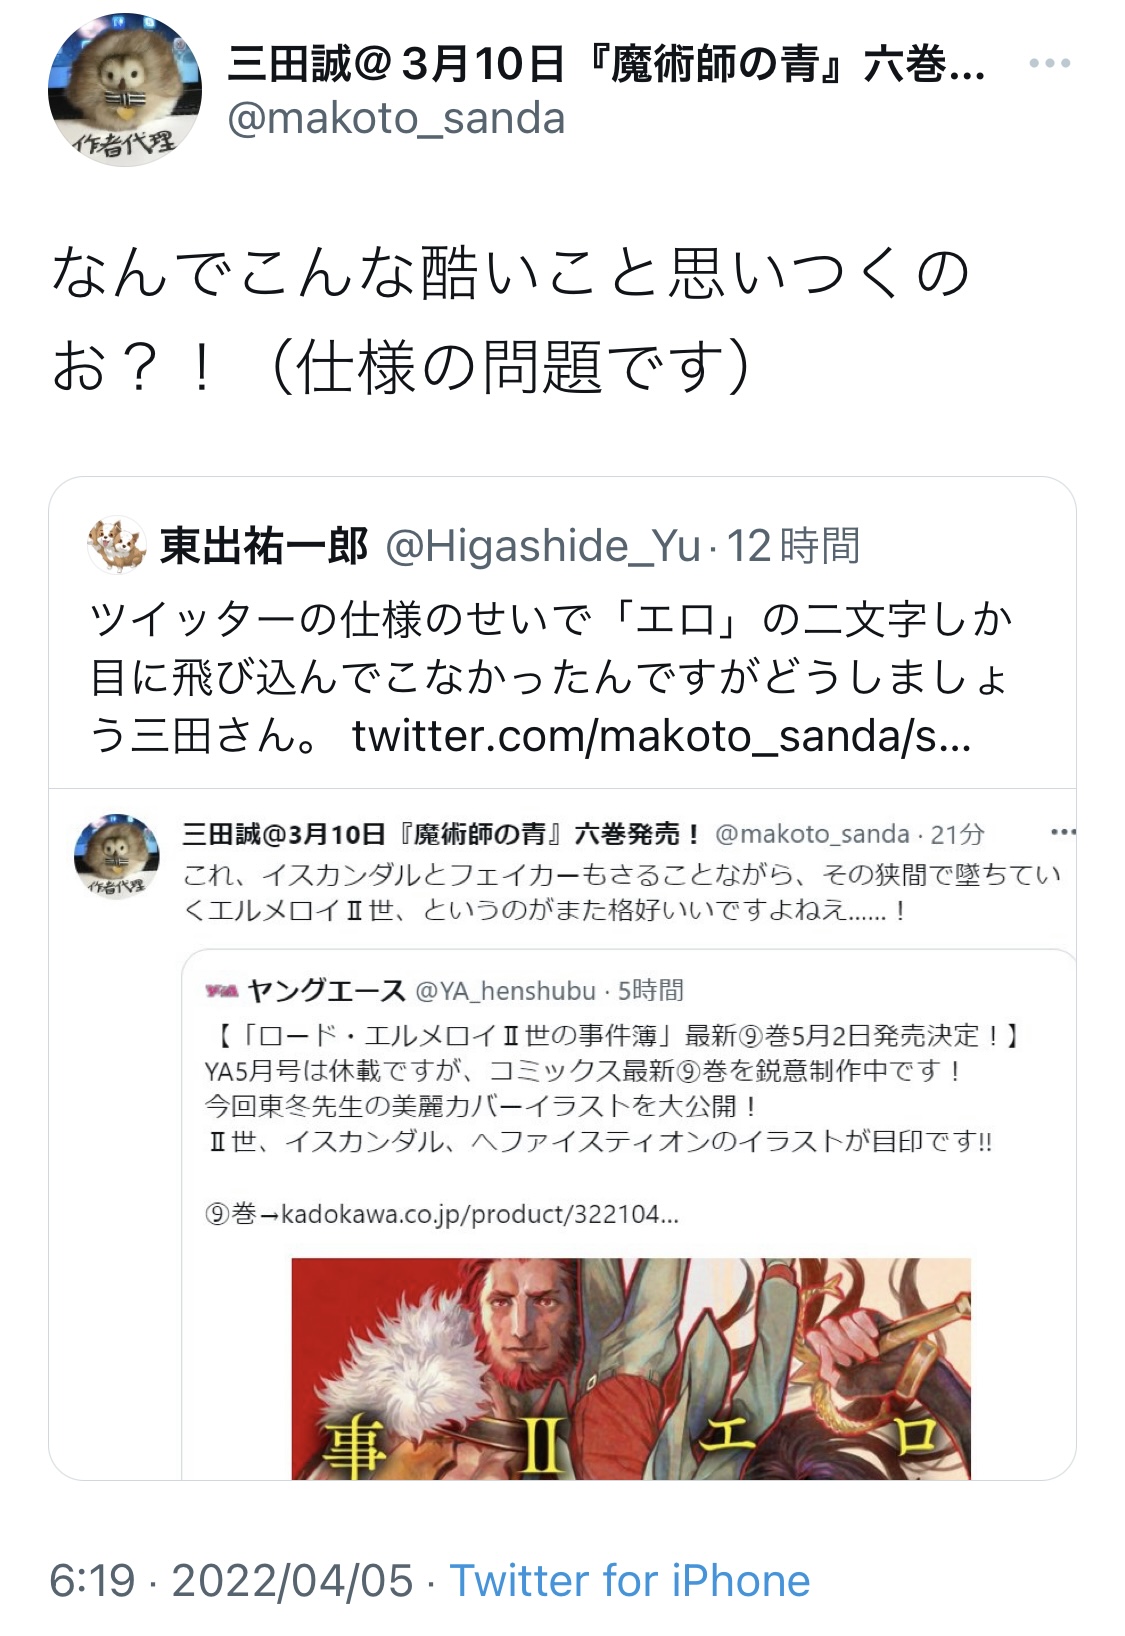Click small owl avatar in nested tweet

tap(117, 856)
